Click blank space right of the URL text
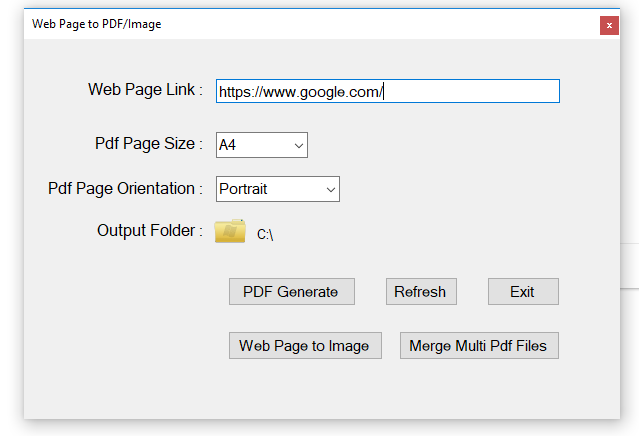Viewport: 639px width, 436px height. click(x=470, y=92)
